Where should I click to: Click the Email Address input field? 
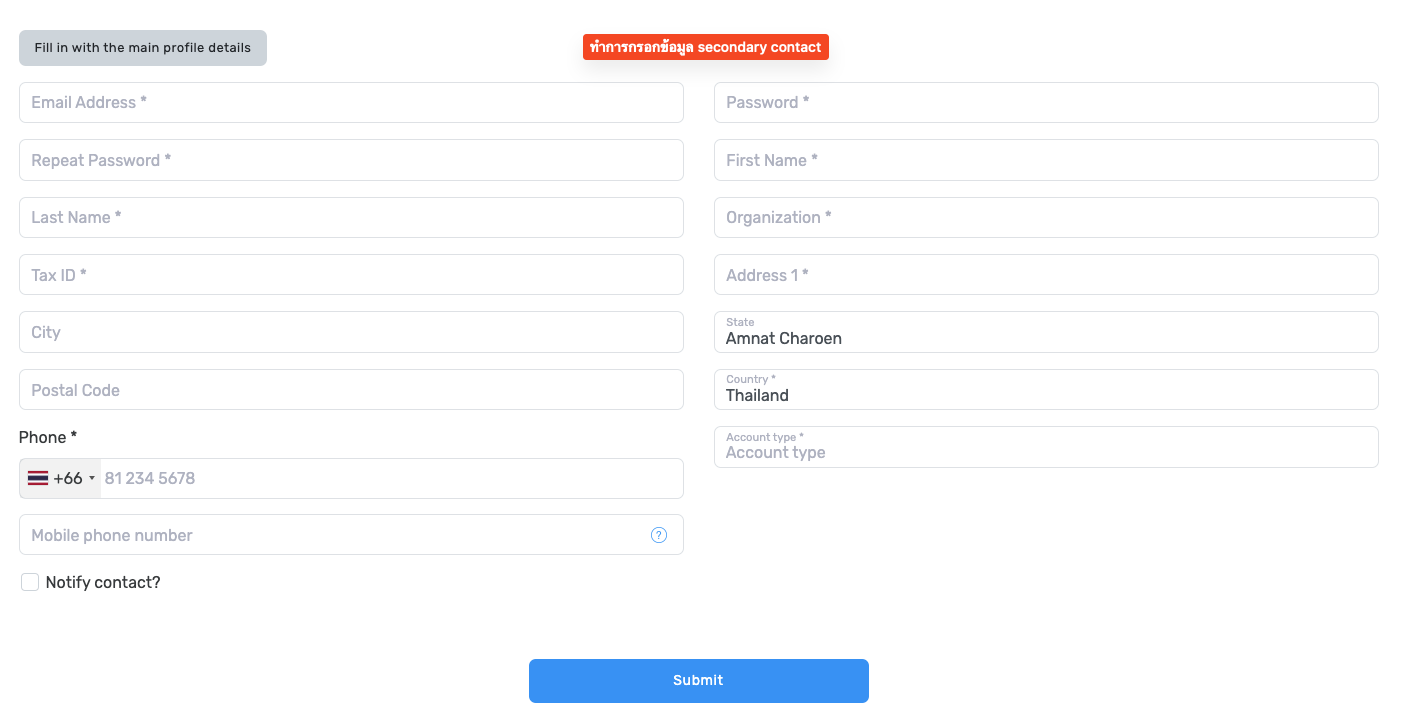[350, 102]
